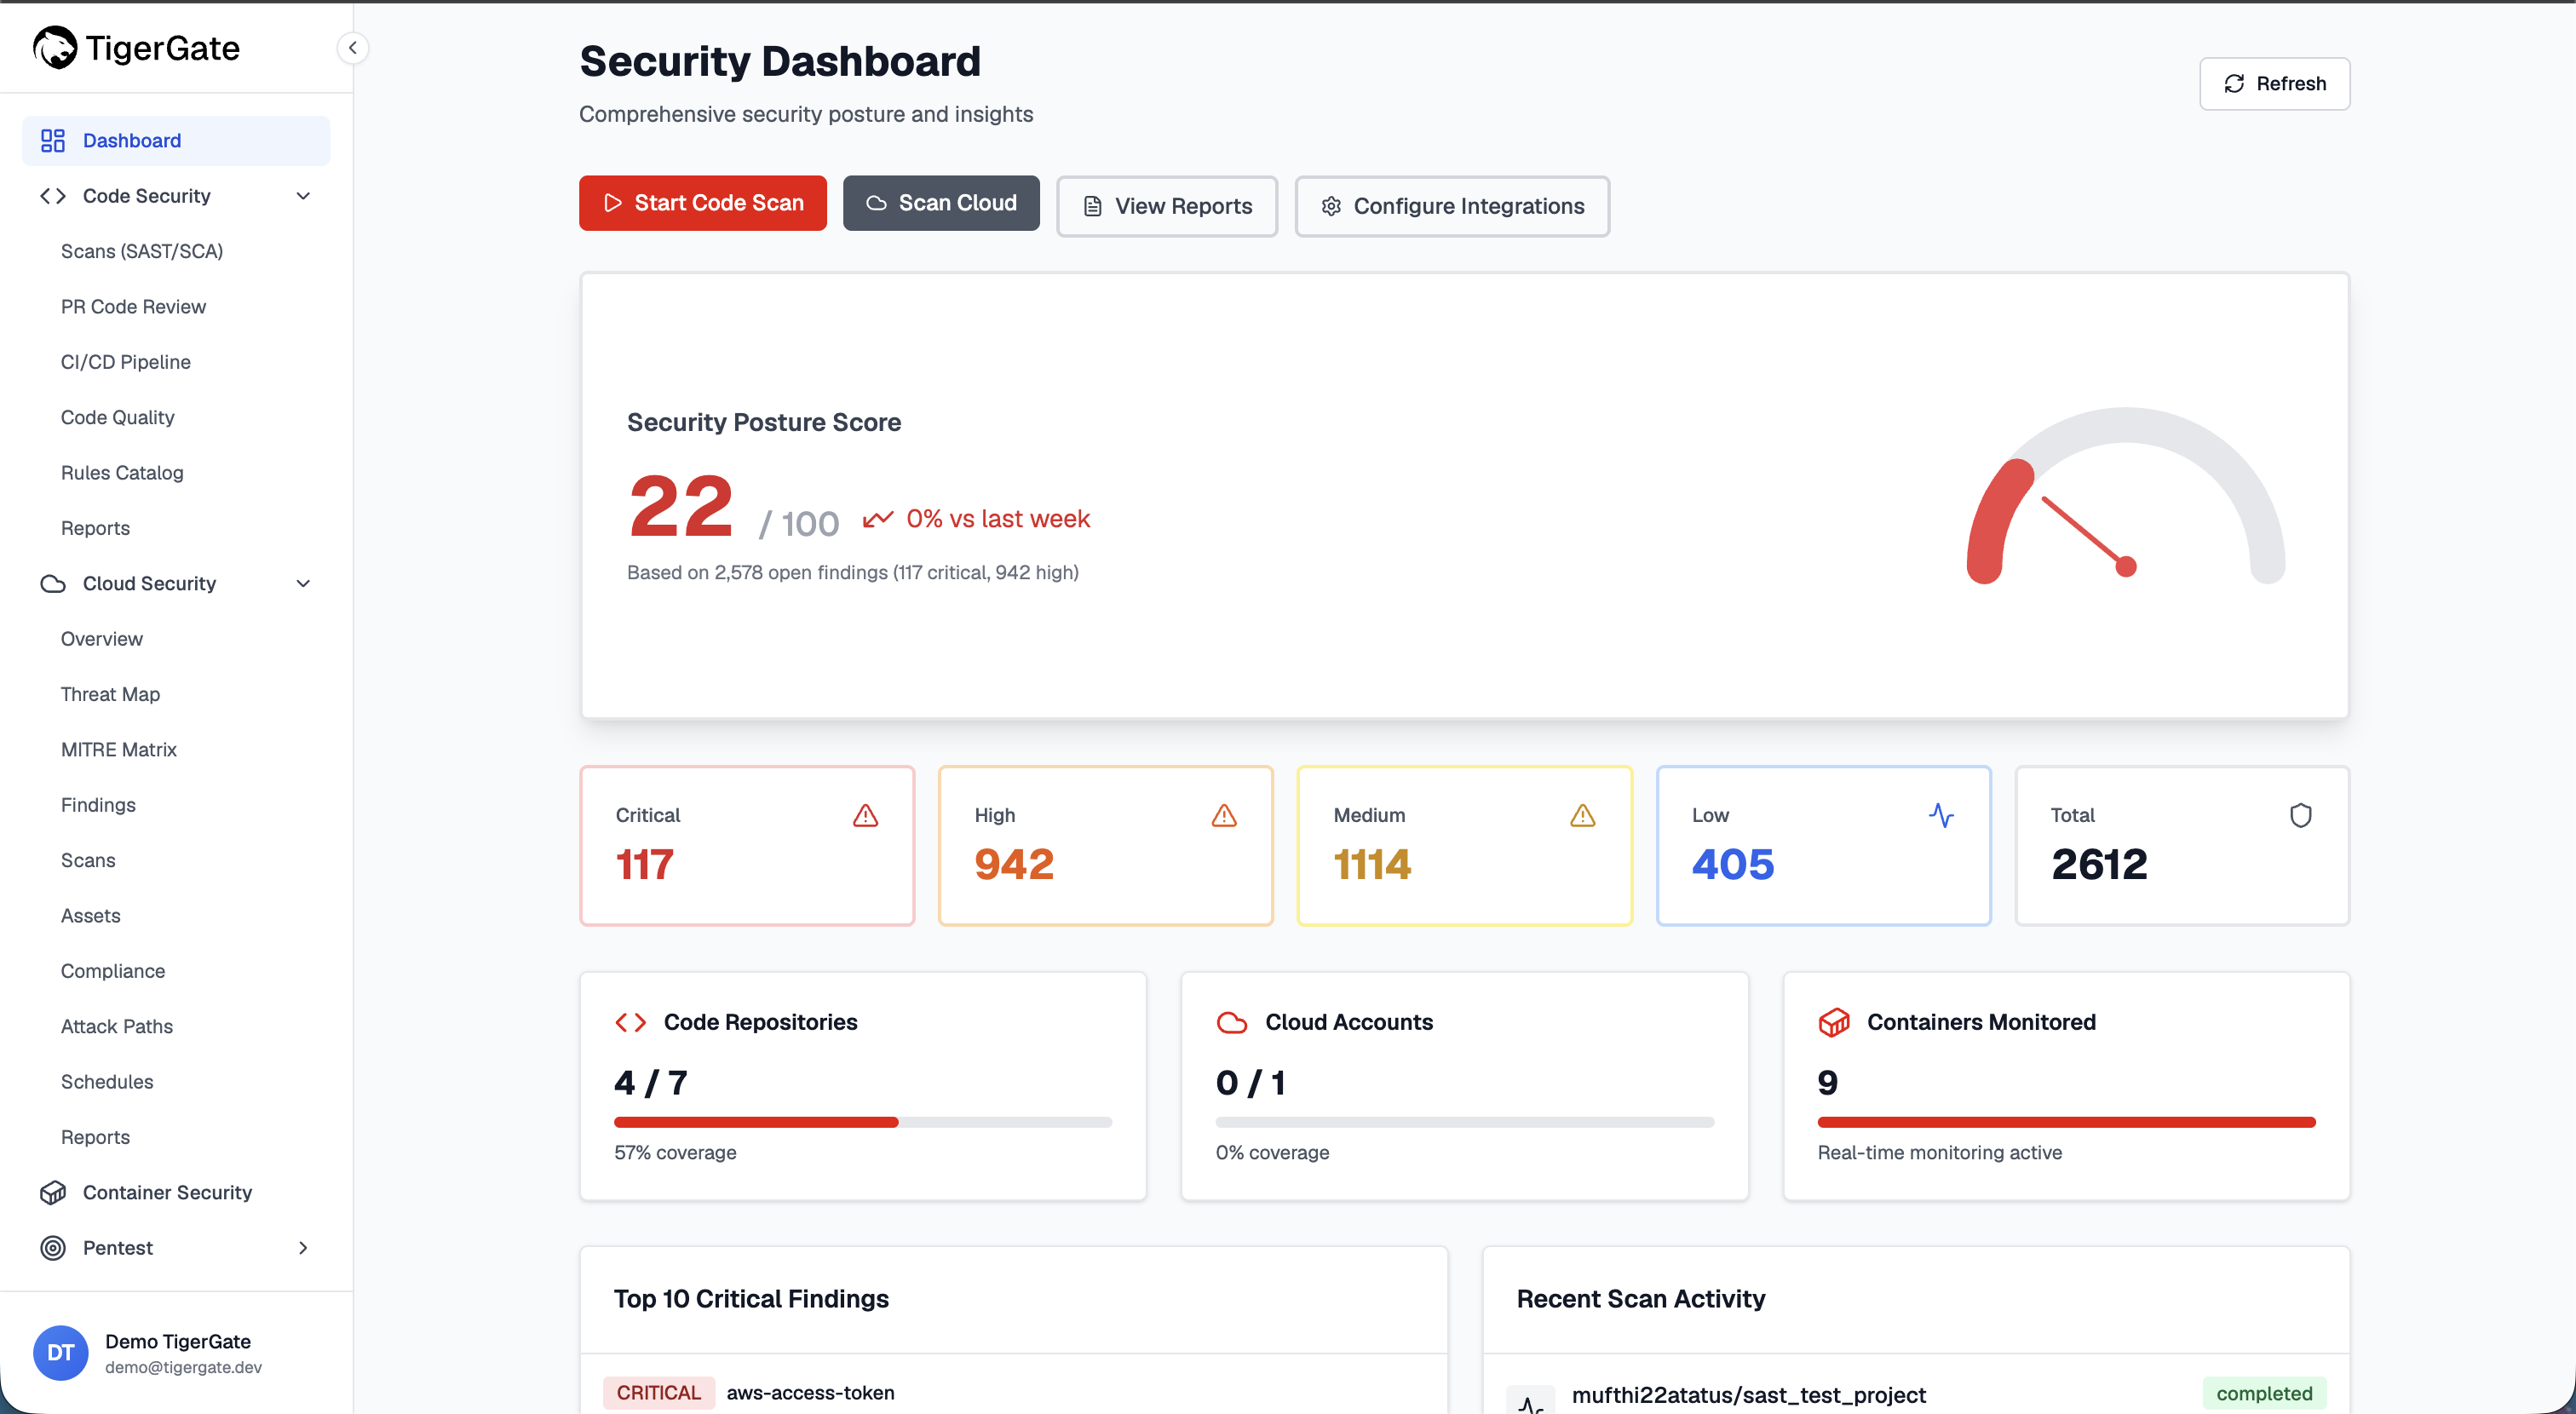Expand the Pentest menu chevron
The width and height of the screenshot is (2576, 1414).
coord(303,1247)
